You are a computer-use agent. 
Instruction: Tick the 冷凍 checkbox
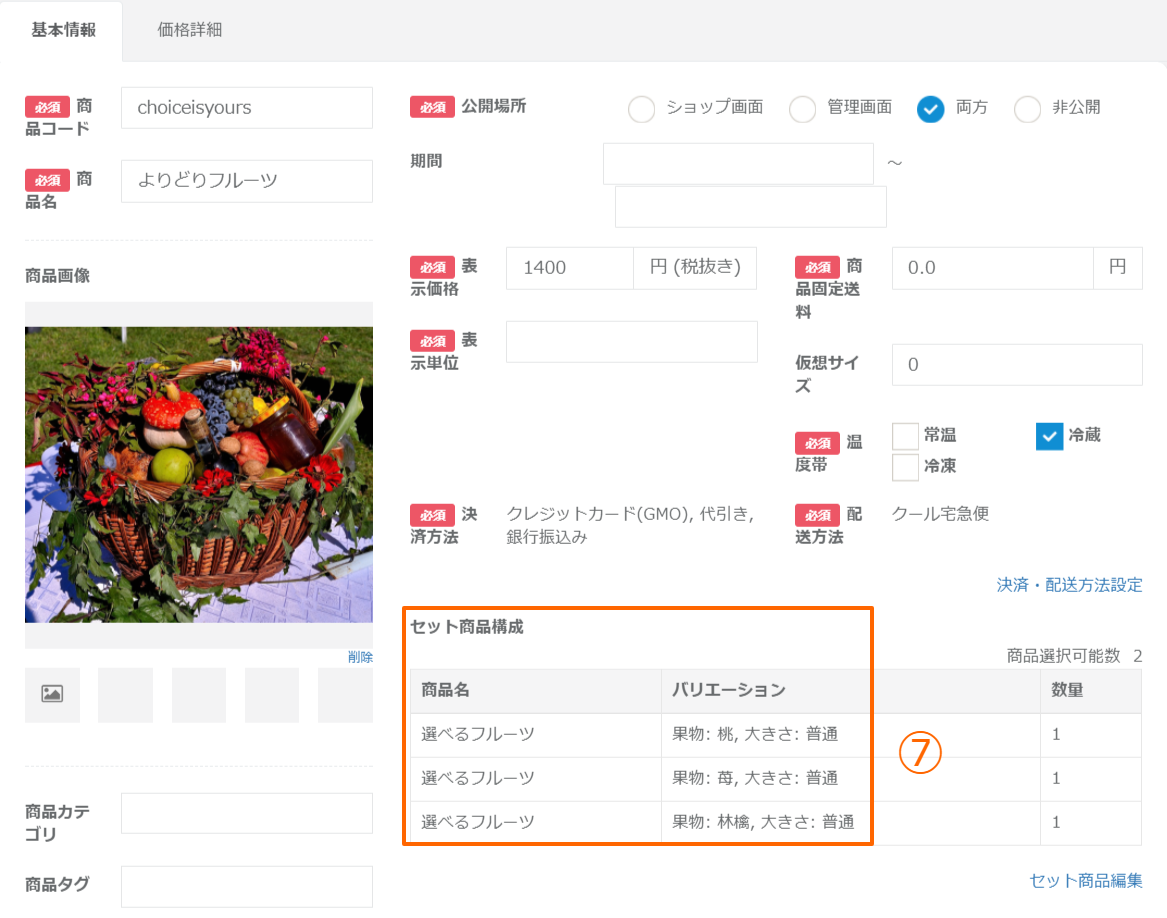(x=905, y=467)
